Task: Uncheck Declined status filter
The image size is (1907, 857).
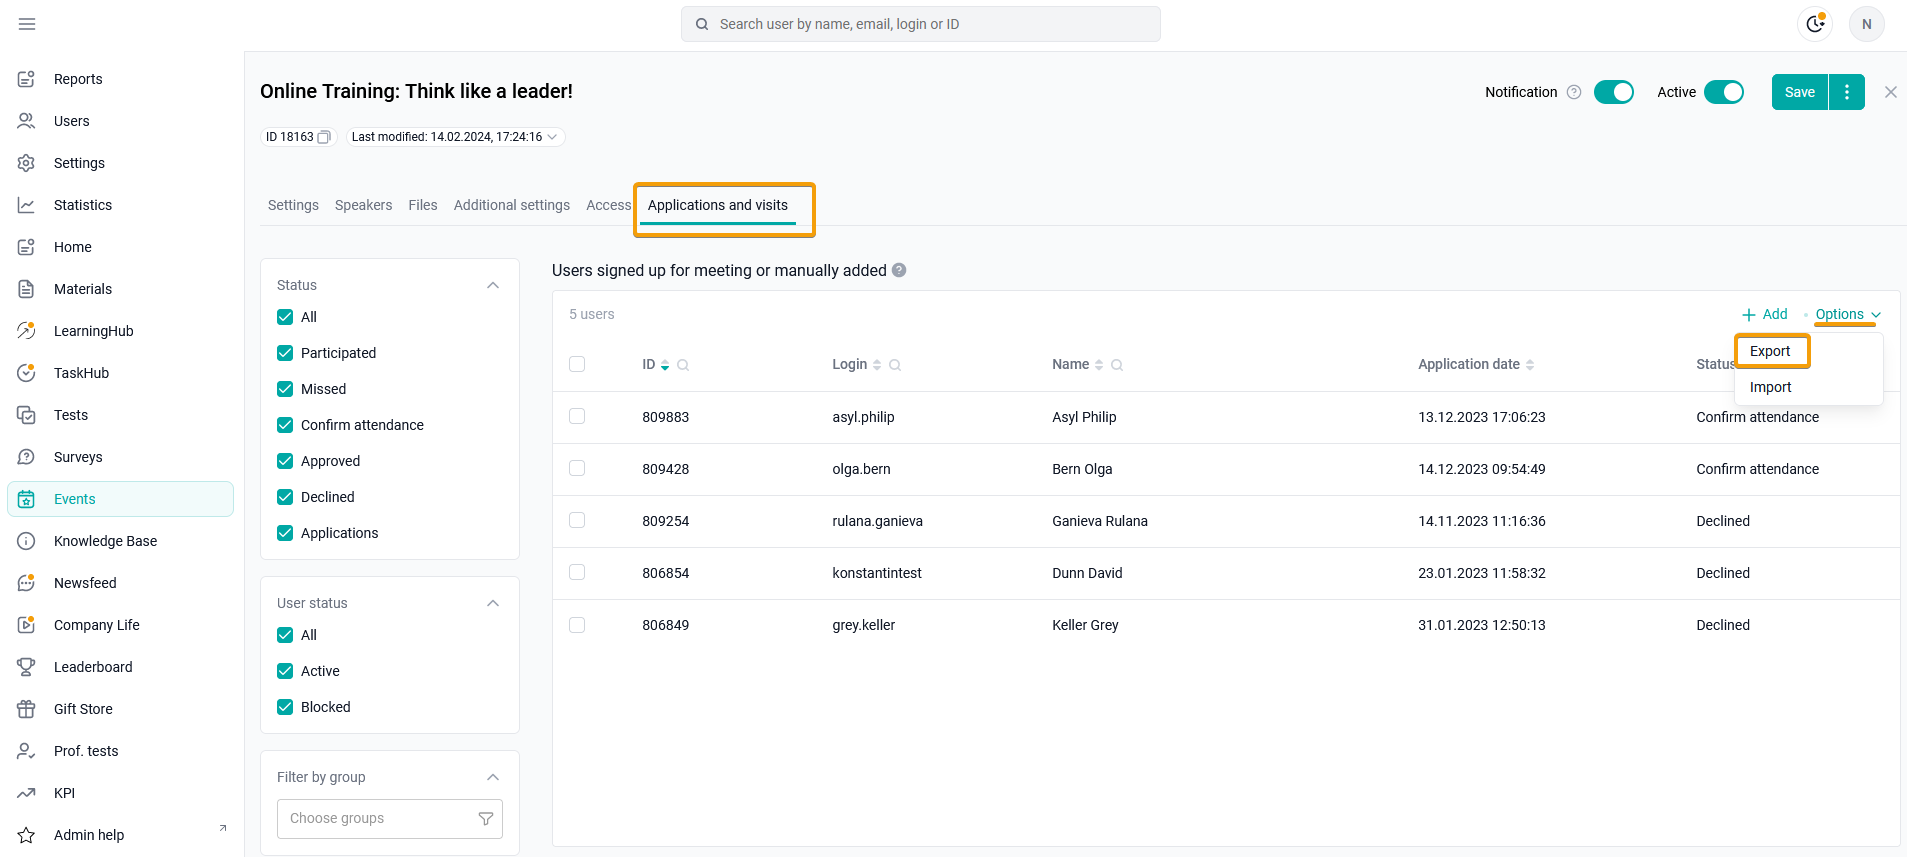Action: point(285,497)
